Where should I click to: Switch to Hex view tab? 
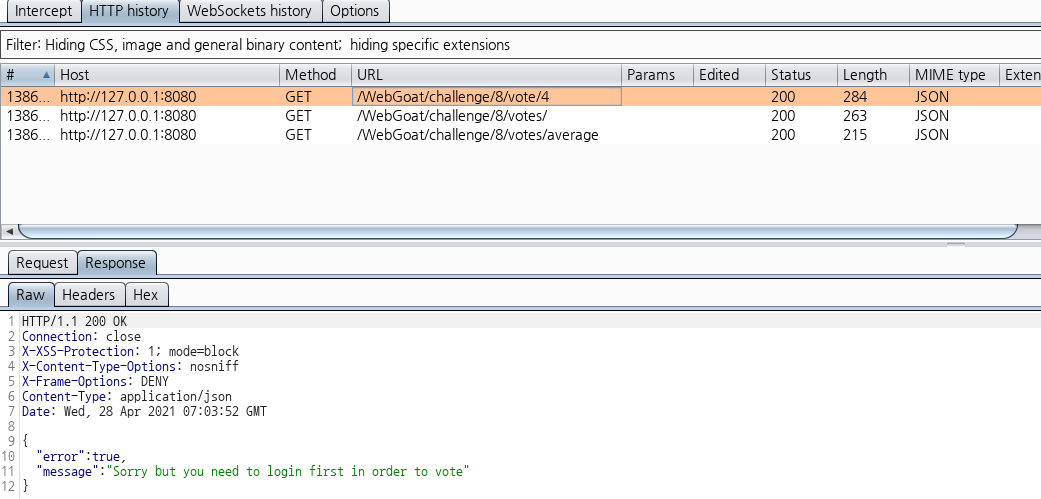click(146, 295)
